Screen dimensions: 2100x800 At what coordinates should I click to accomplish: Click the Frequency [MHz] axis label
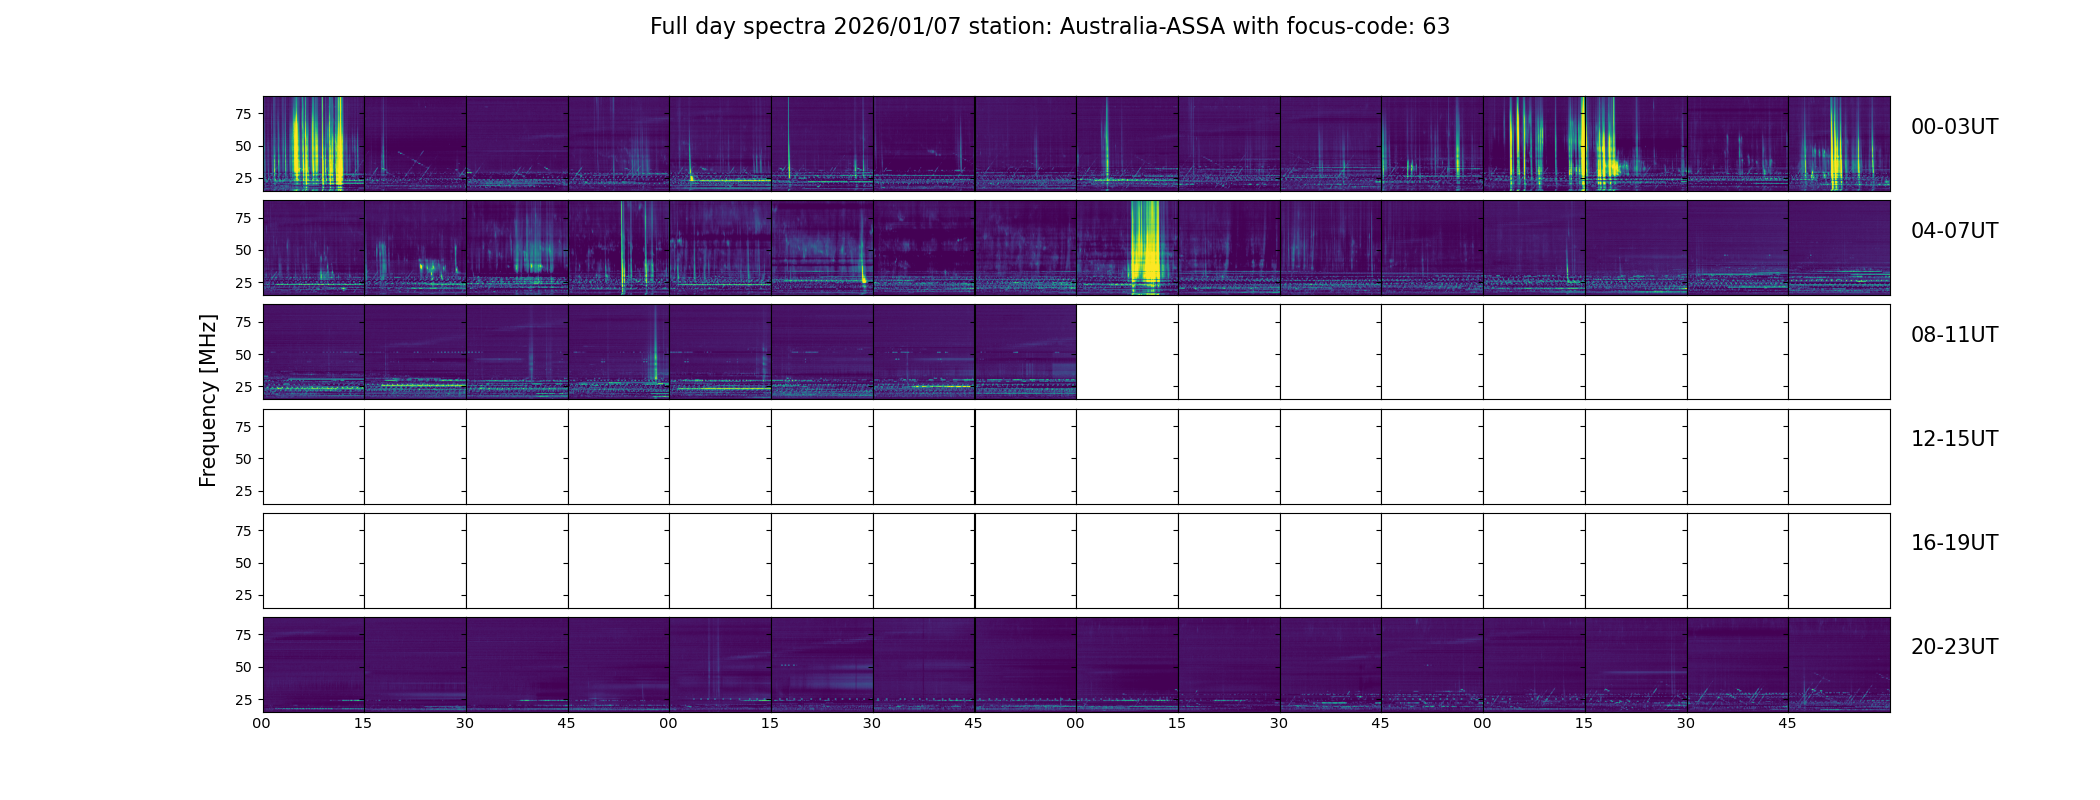208,400
